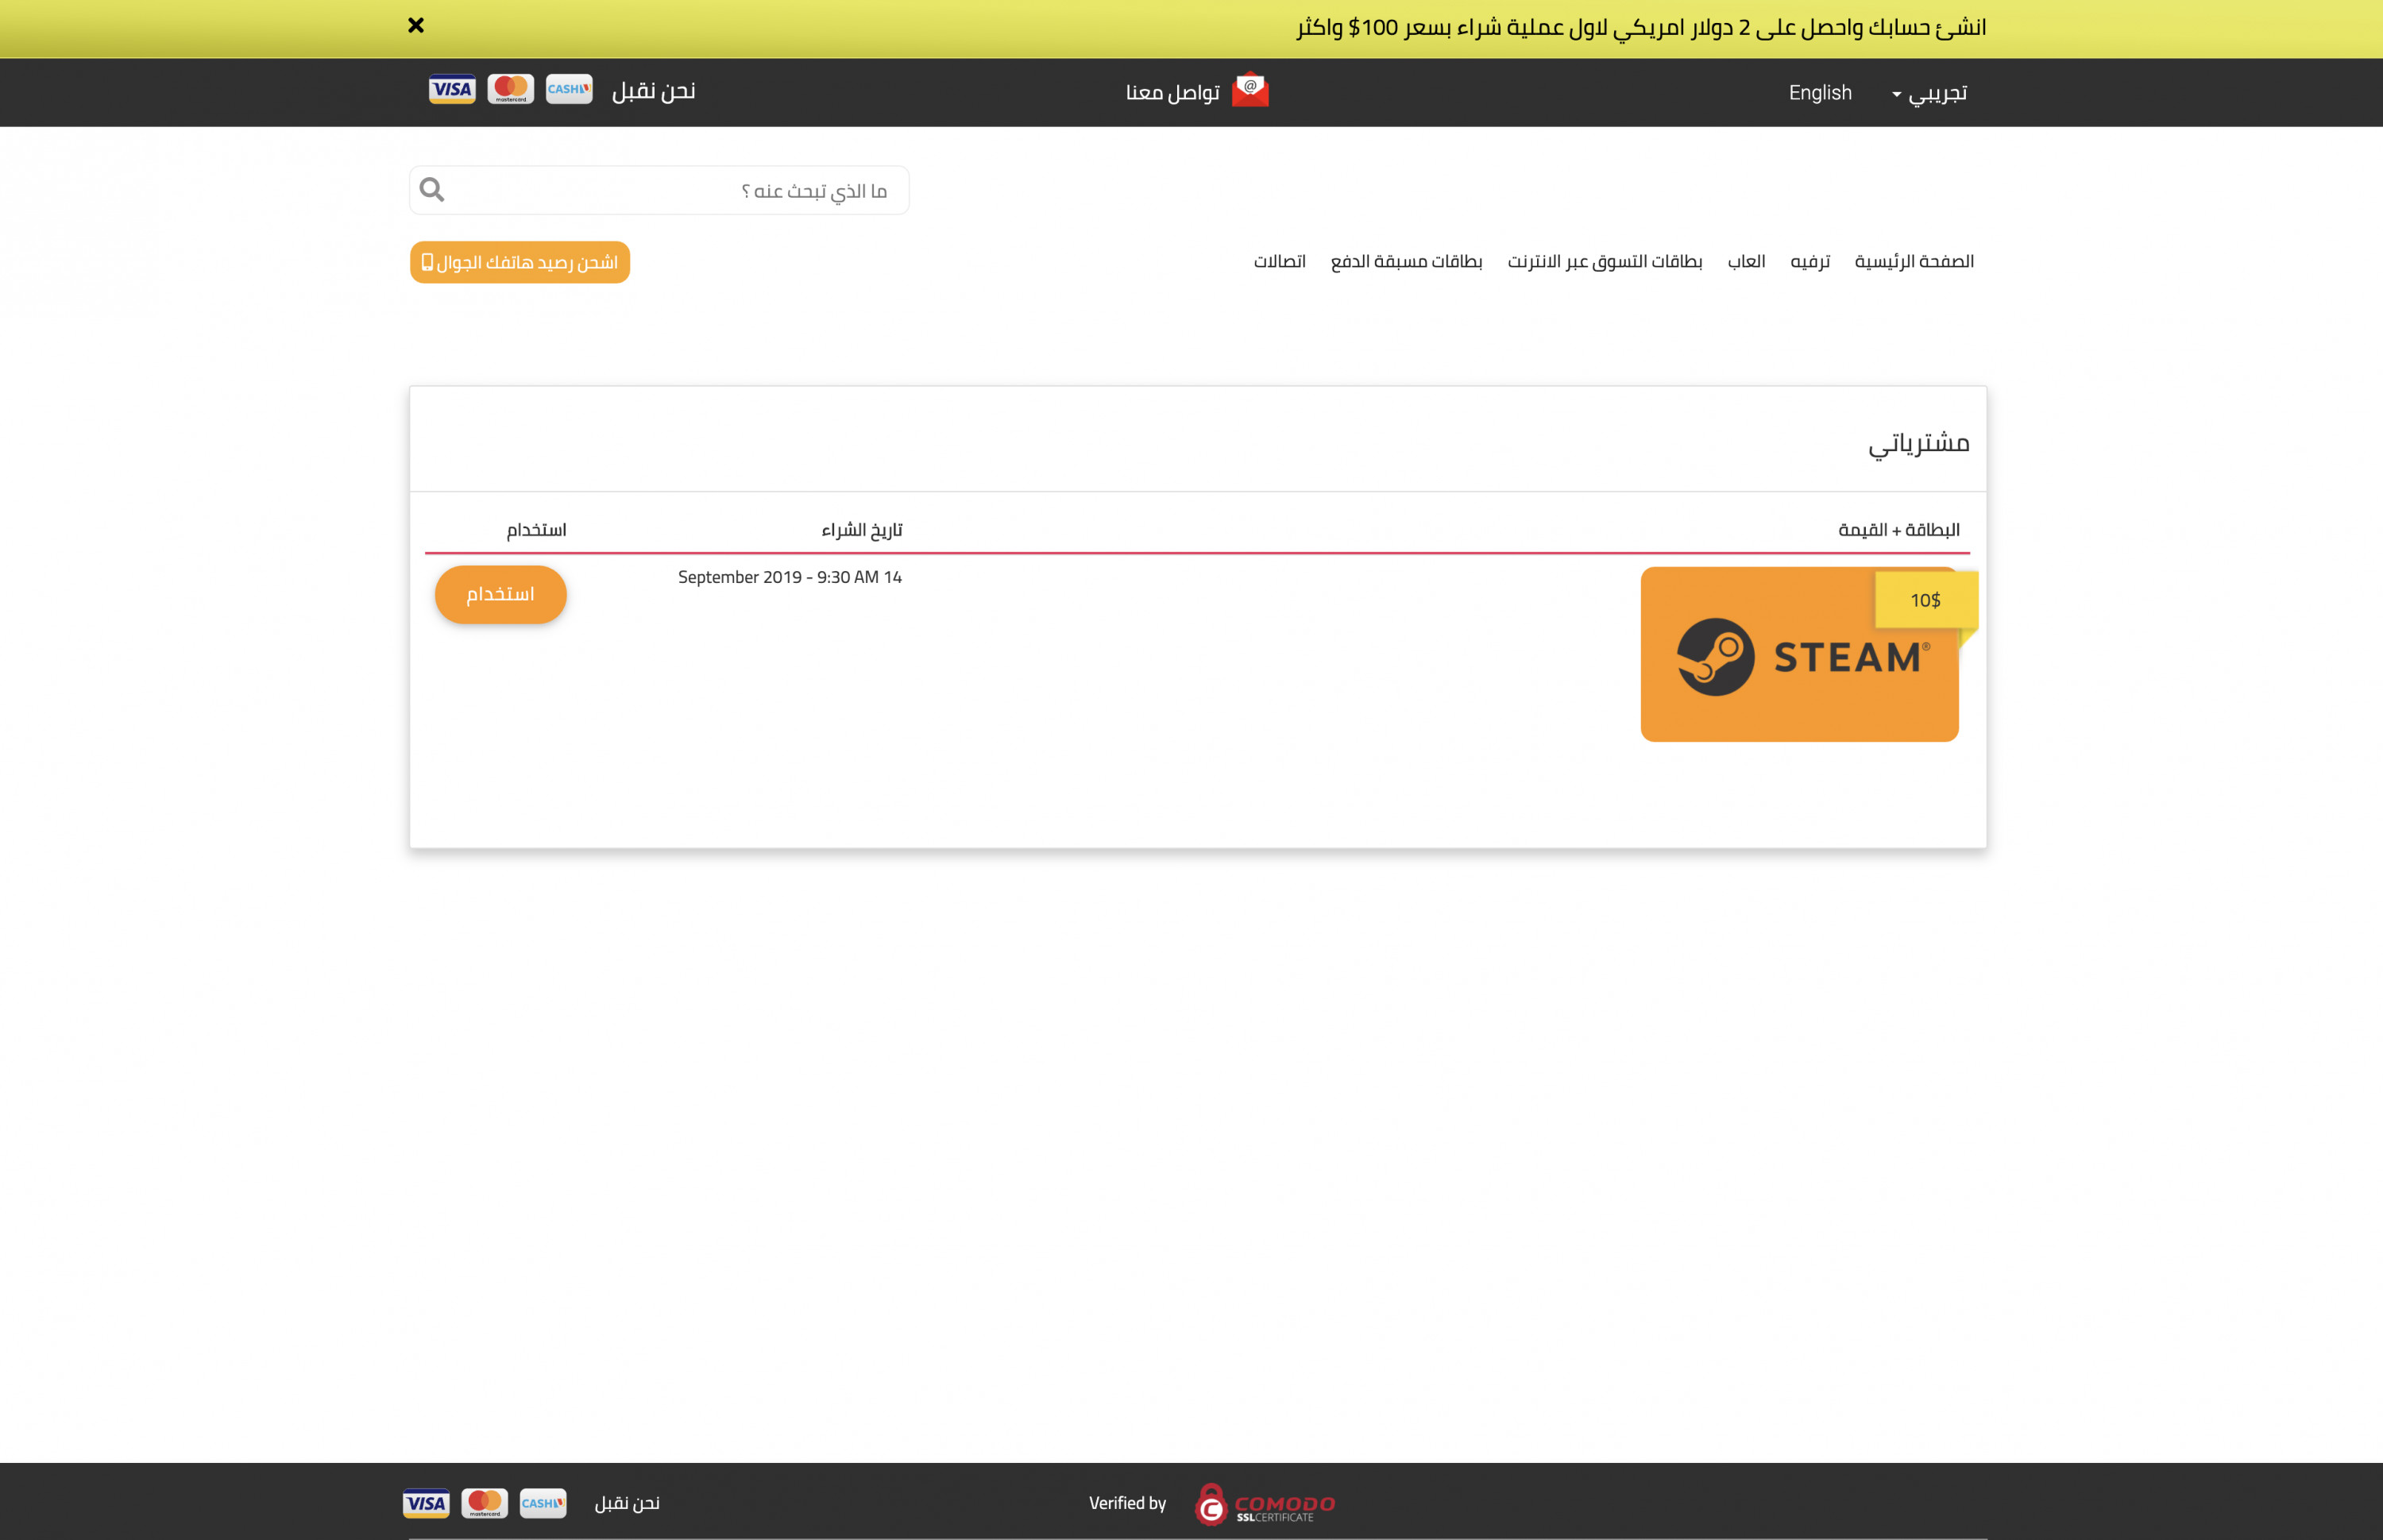Open الصفحة الرئيسية home menu item
2383x1540 pixels.
click(1914, 261)
